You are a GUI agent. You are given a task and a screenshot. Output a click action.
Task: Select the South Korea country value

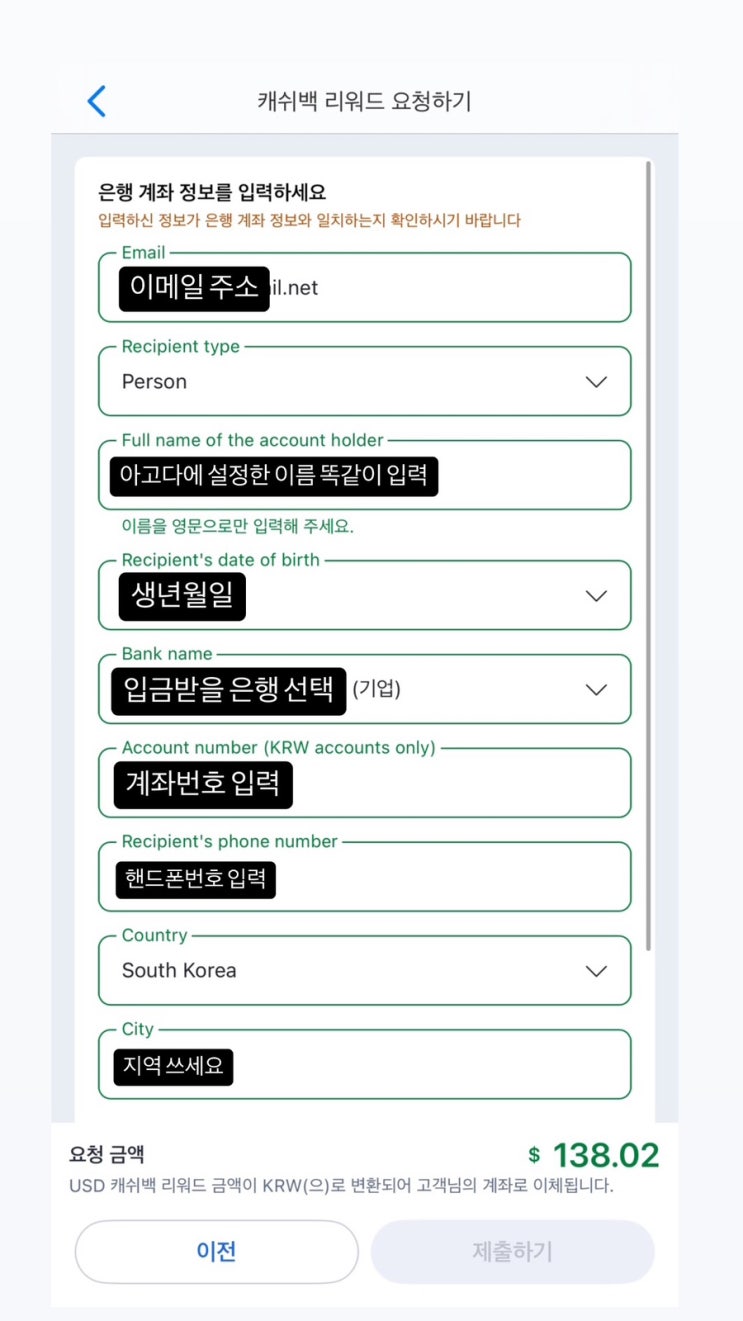point(179,971)
